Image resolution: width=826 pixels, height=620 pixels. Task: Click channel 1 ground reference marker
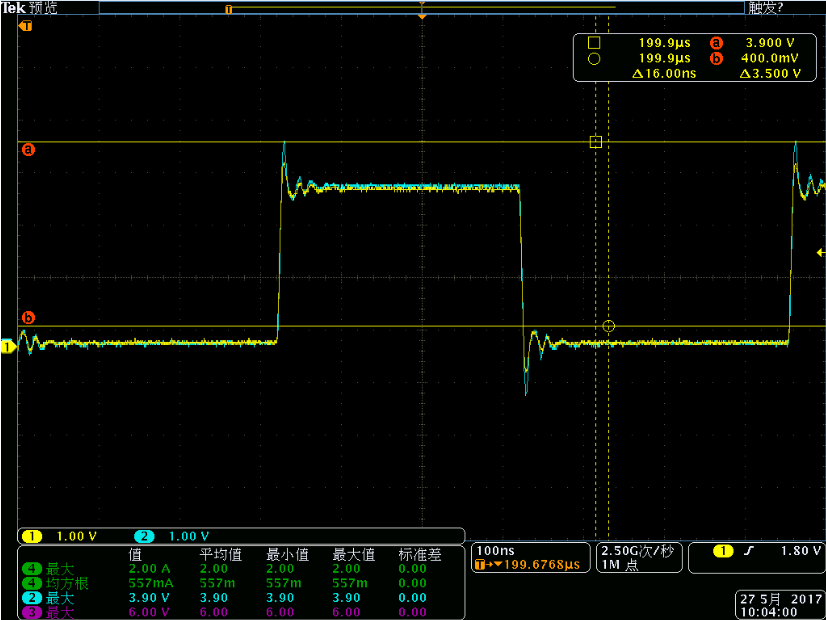click(8, 347)
